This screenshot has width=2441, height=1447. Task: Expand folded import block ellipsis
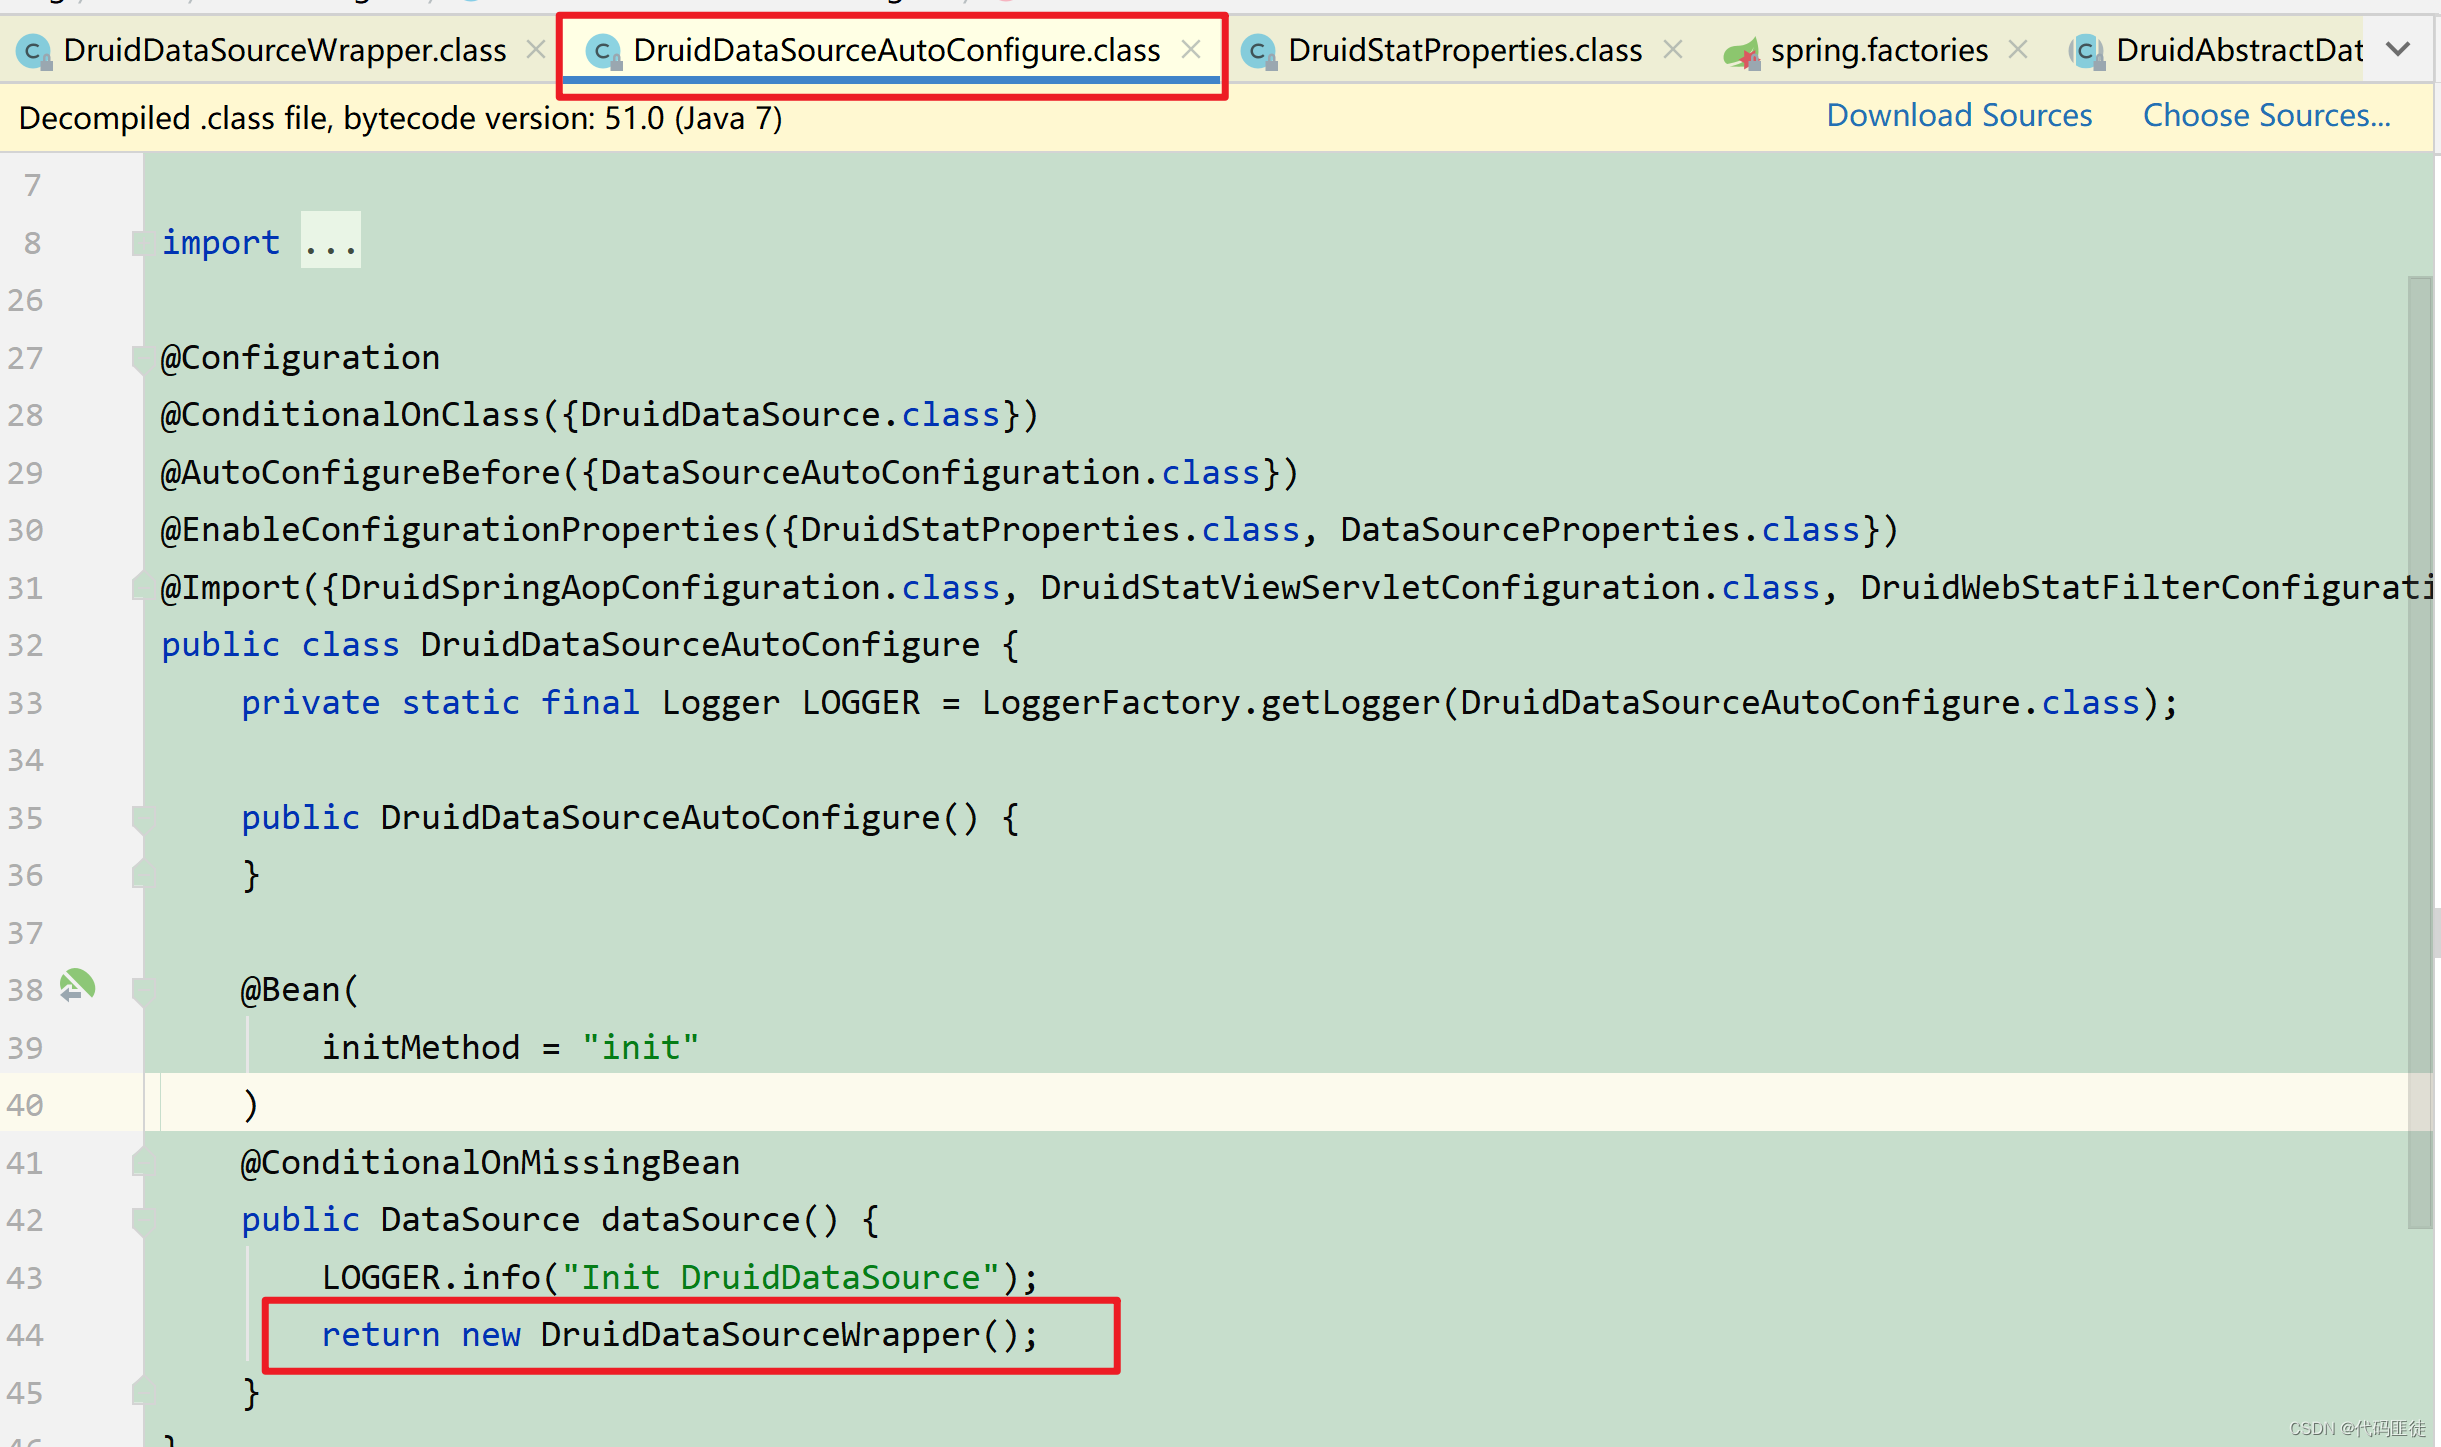tap(331, 241)
